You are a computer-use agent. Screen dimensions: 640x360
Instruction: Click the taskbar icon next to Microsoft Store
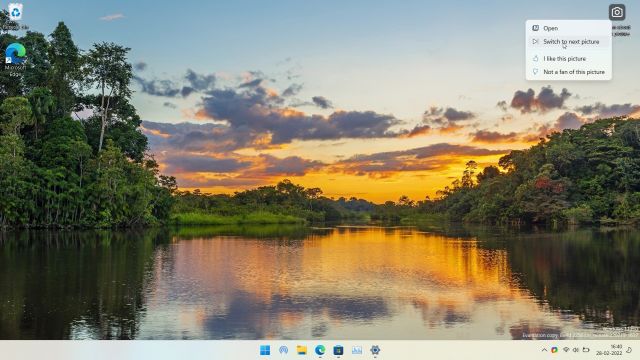(x=357, y=350)
